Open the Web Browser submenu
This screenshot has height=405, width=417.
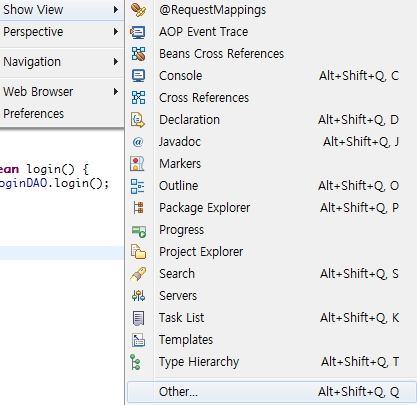[x=62, y=91]
